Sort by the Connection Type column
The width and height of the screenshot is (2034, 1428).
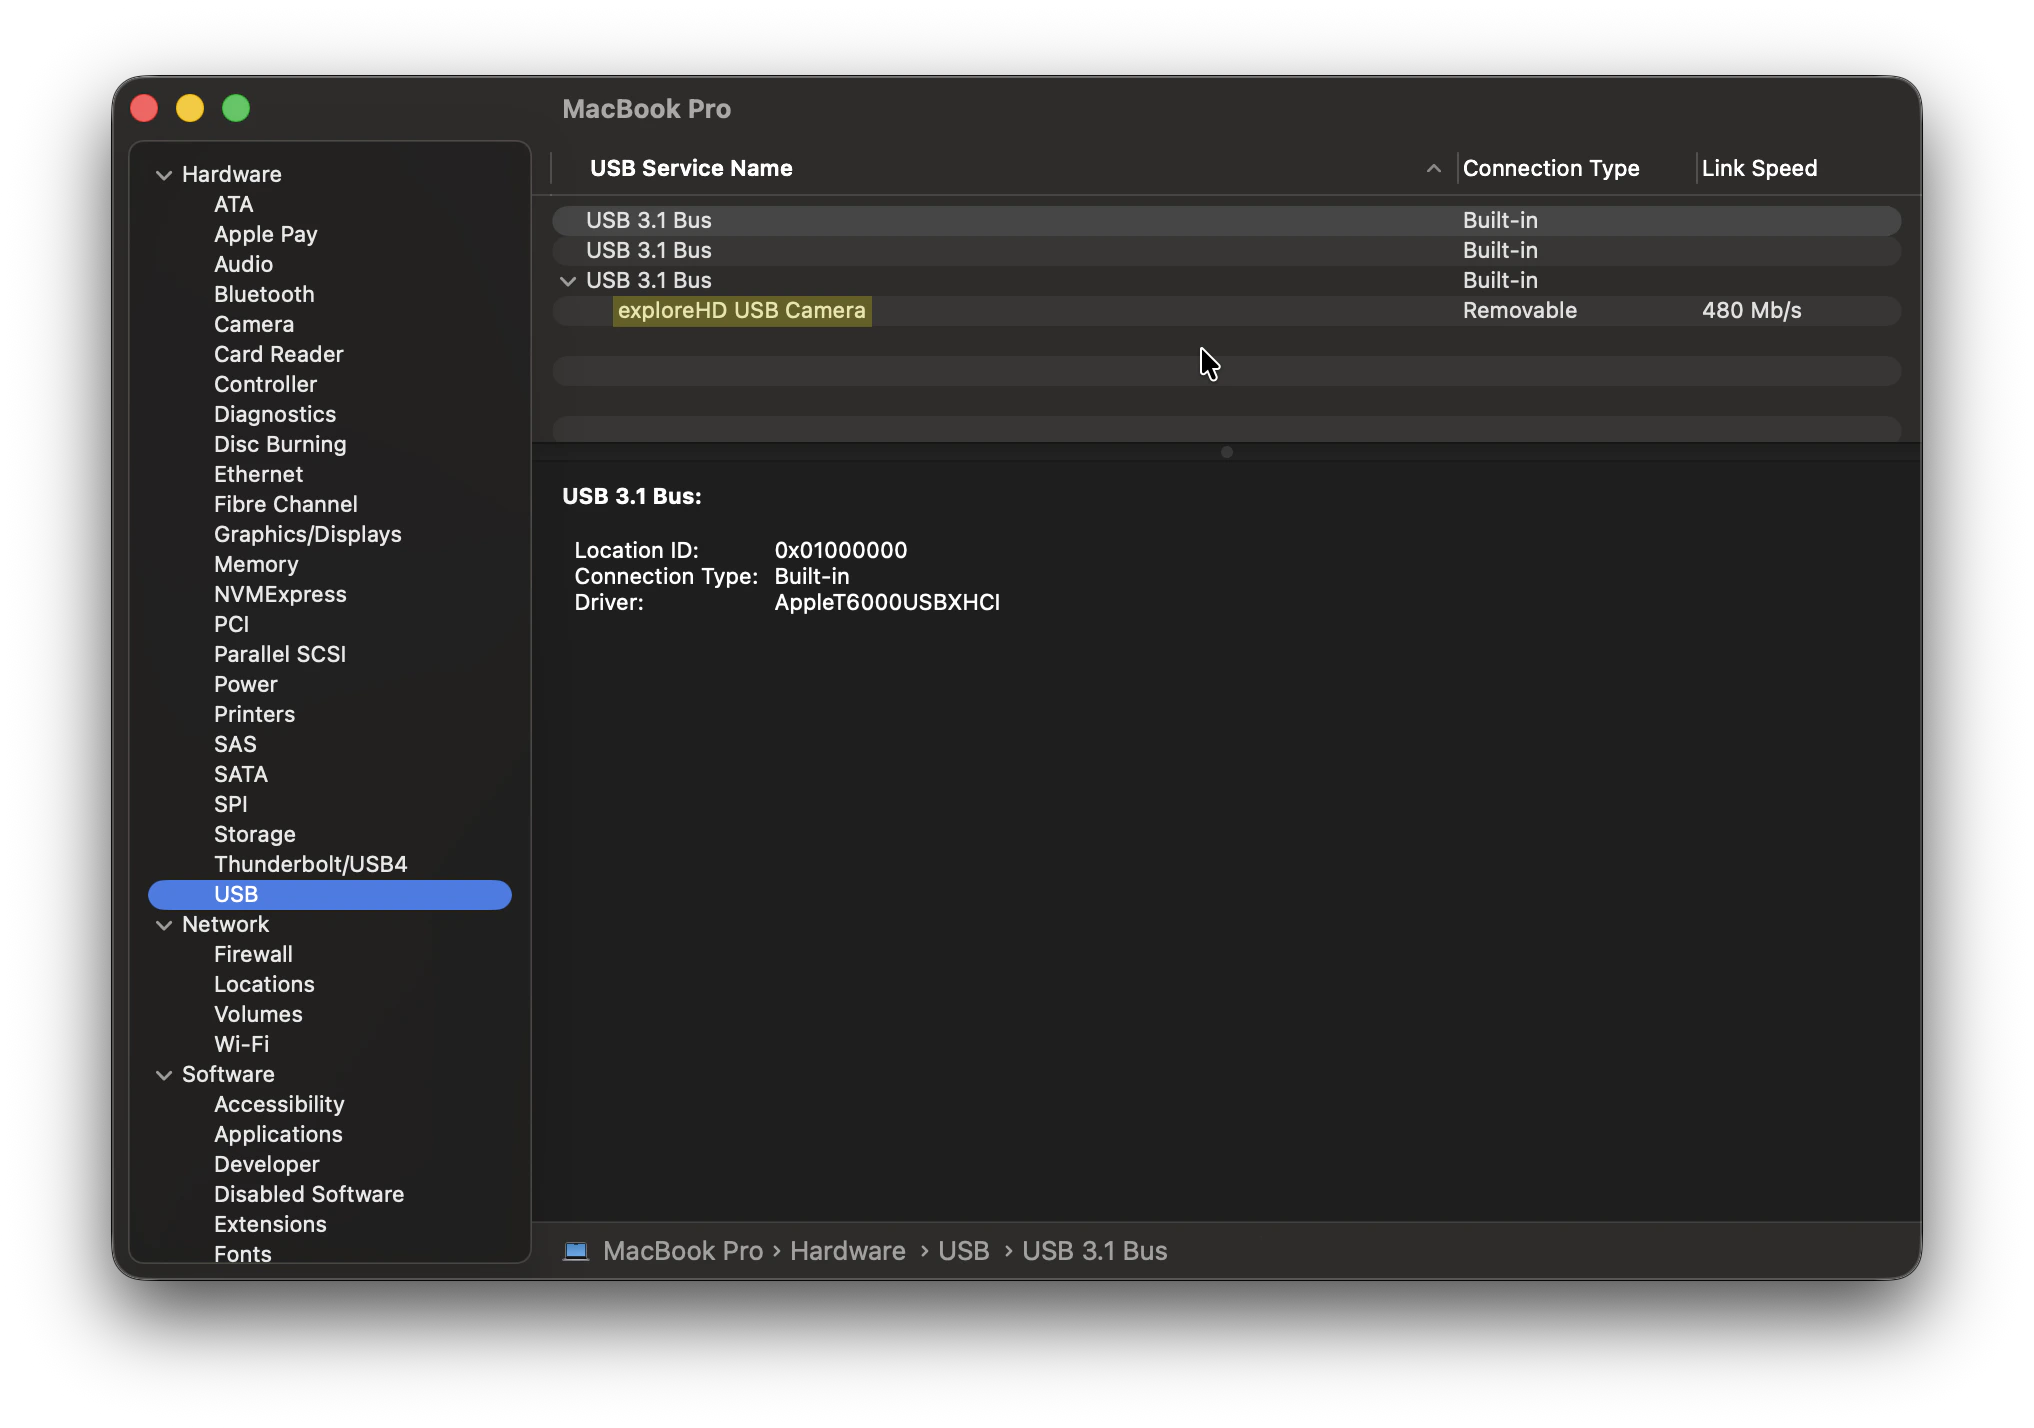(1550, 169)
